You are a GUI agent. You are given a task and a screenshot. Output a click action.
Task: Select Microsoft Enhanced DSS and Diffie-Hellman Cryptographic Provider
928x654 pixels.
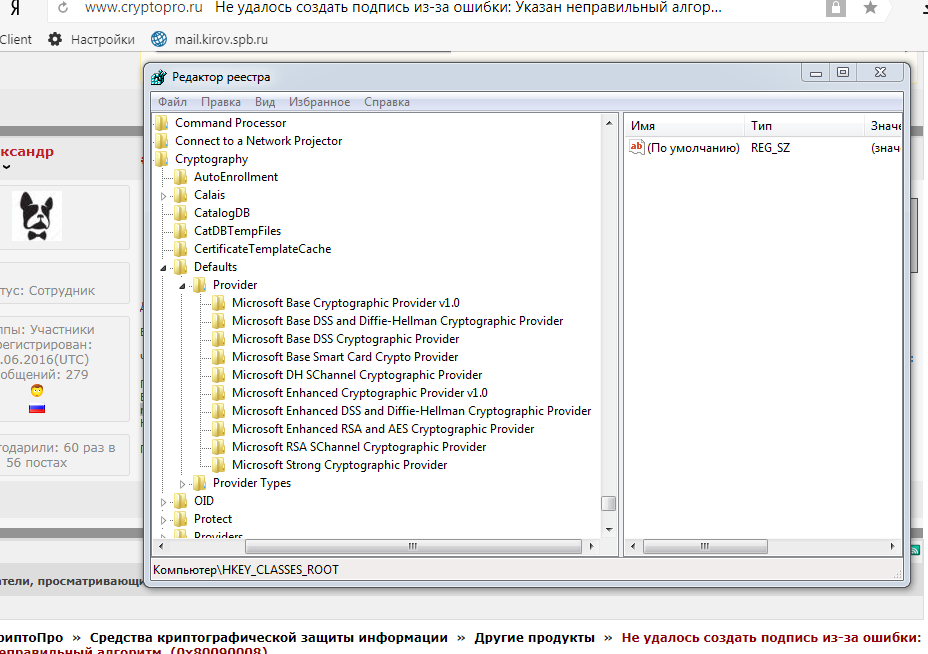point(411,411)
